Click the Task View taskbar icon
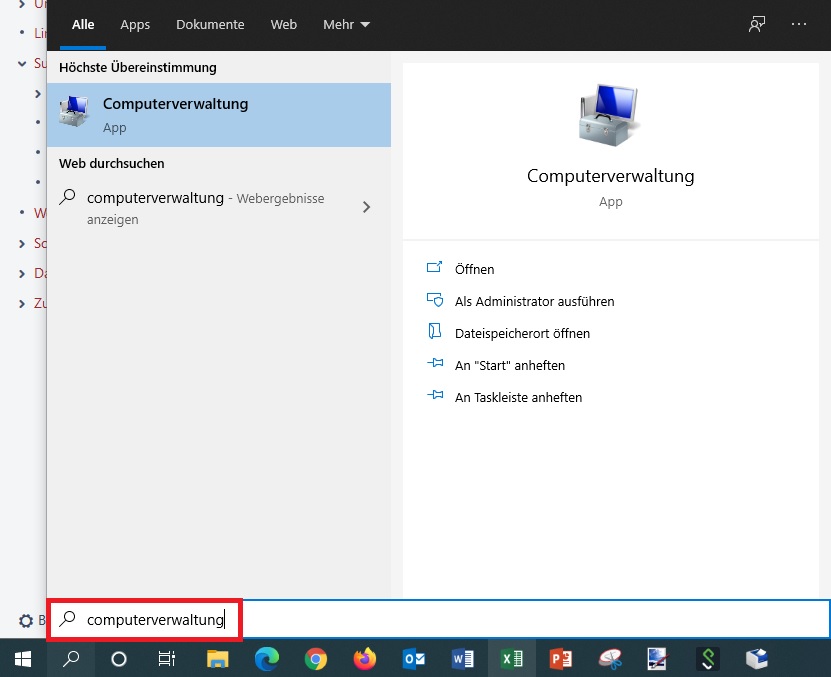This screenshot has width=831, height=677. (168, 658)
